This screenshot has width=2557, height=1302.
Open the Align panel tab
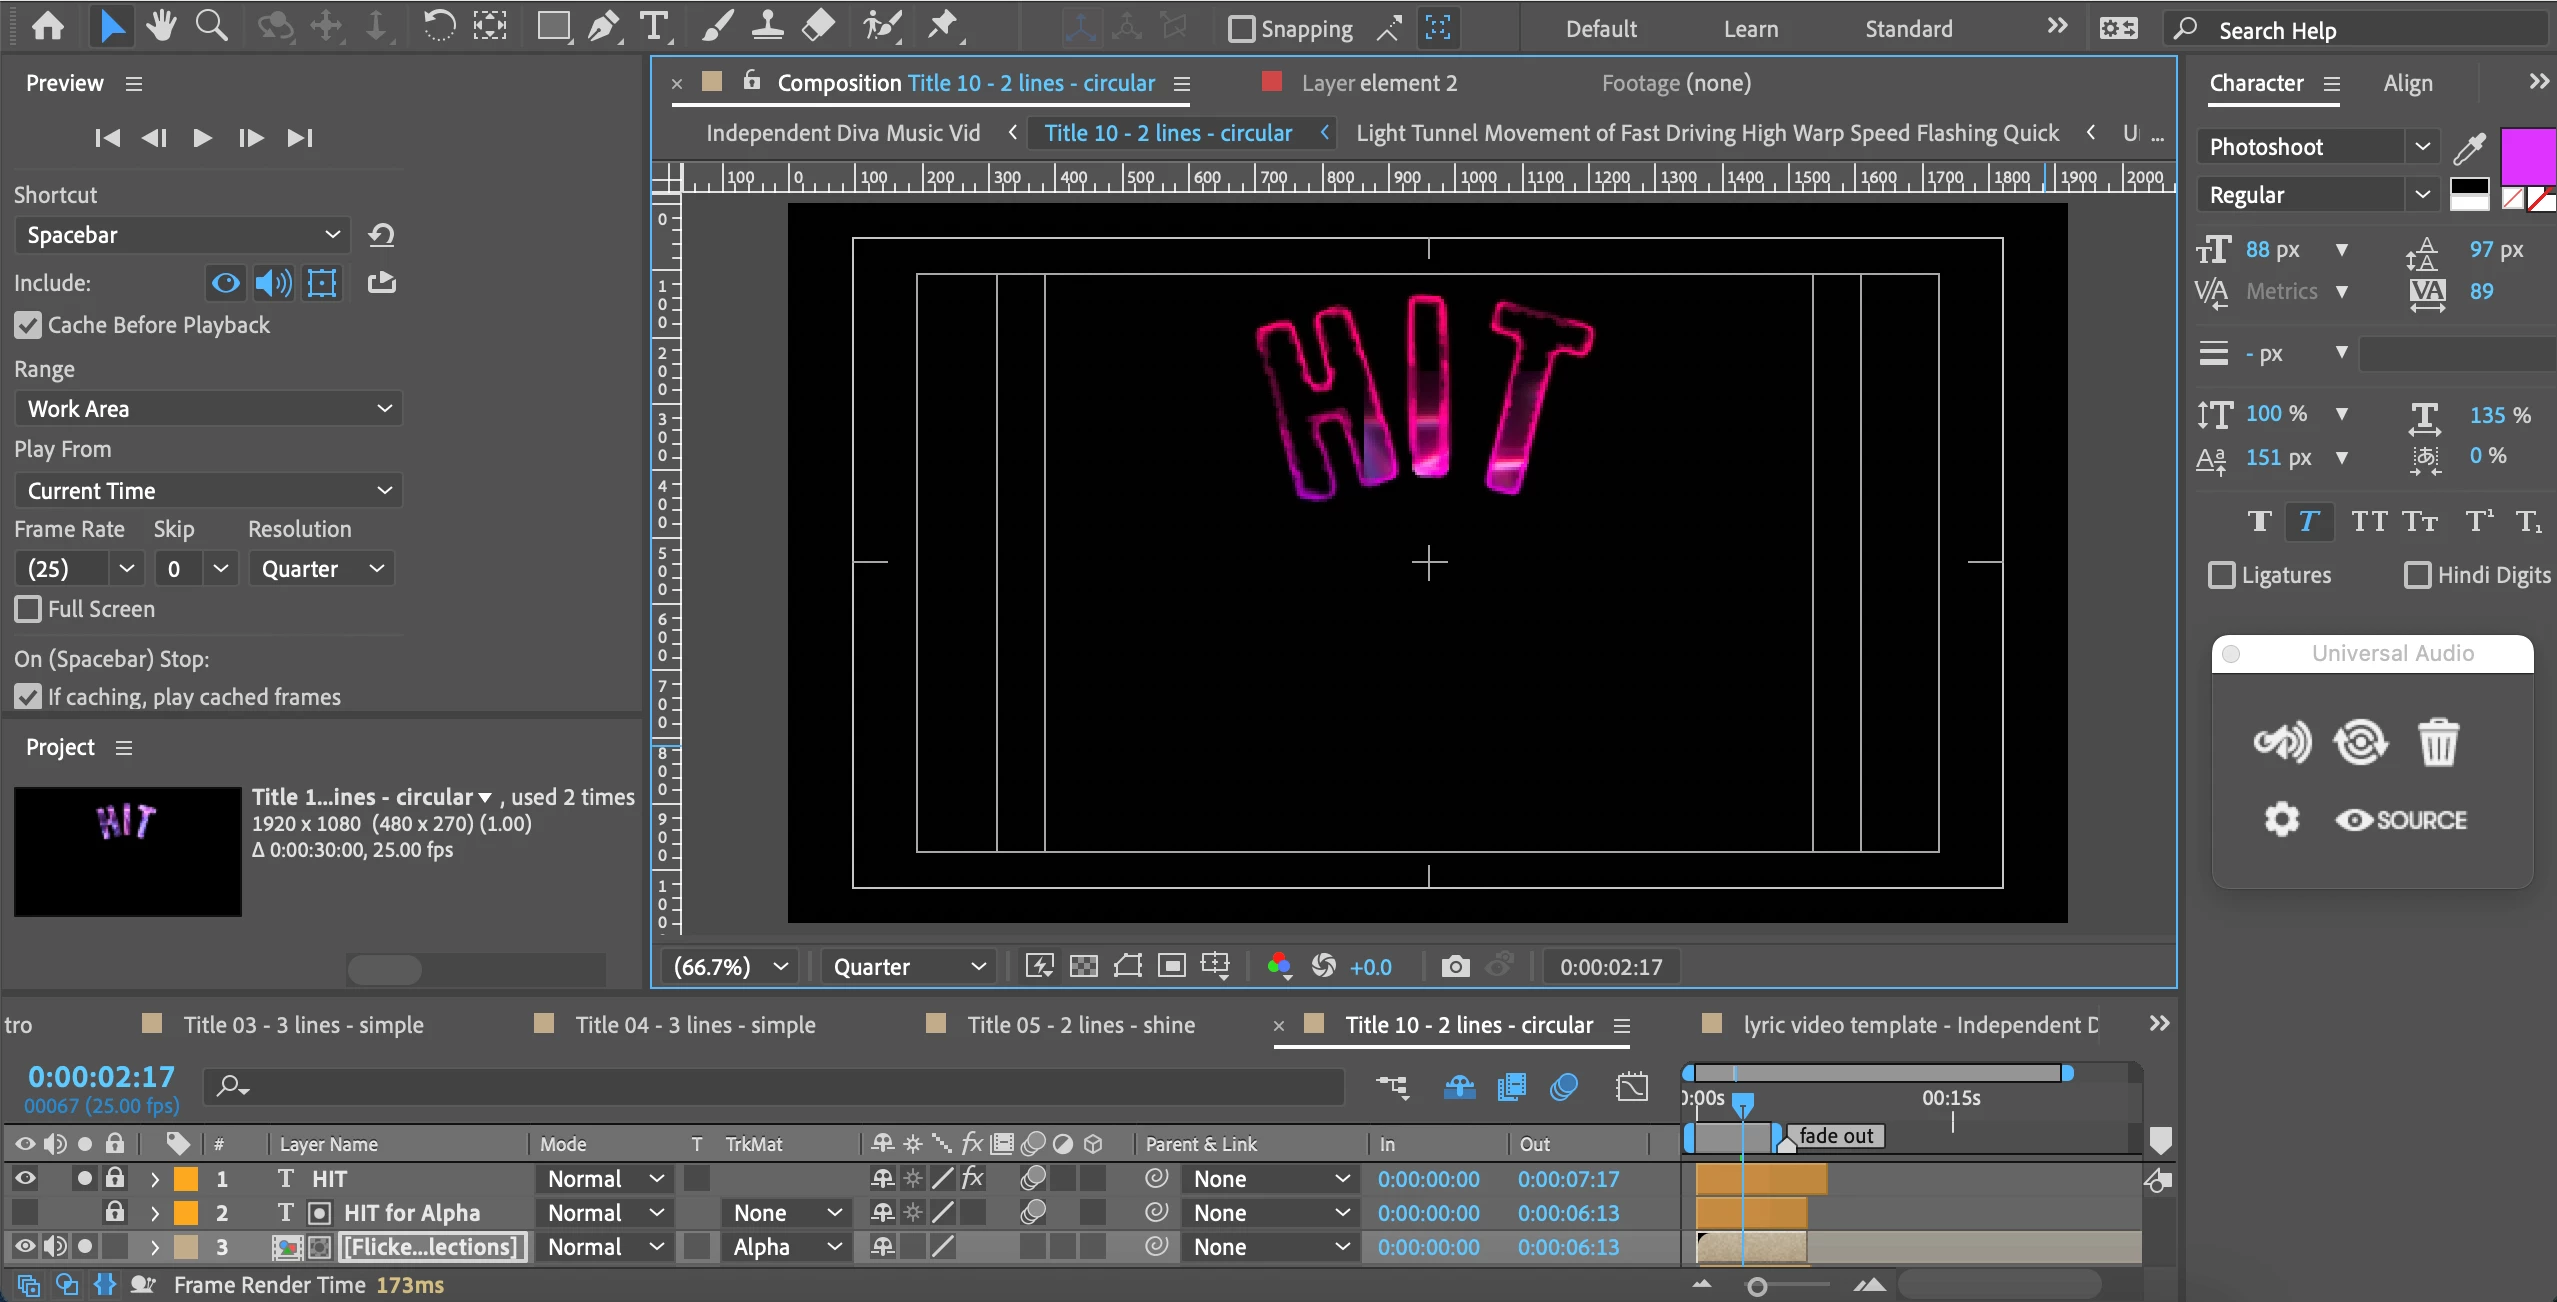point(2407,84)
